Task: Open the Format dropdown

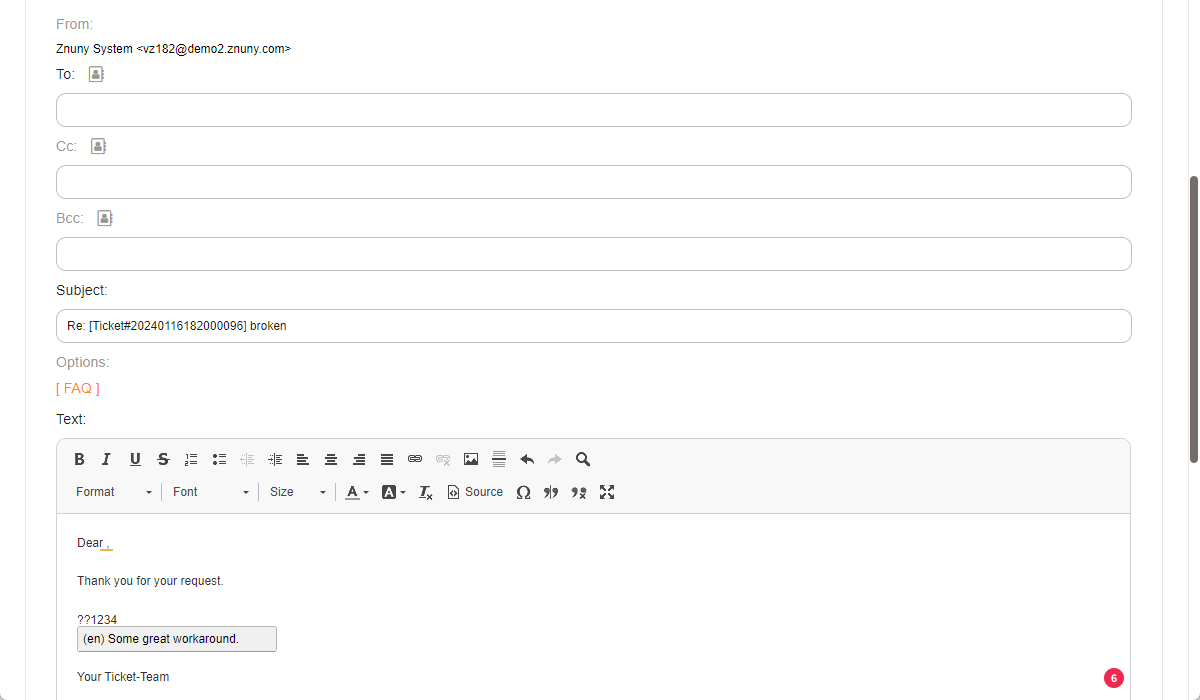Action: coord(114,492)
